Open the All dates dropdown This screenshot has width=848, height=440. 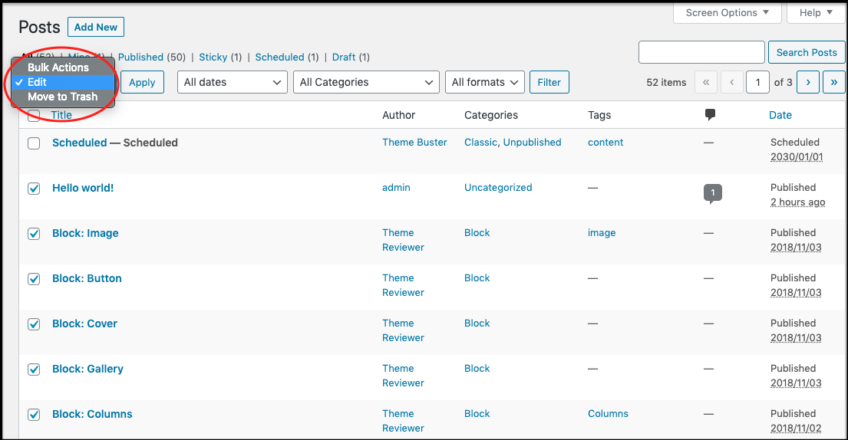pos(232,82)
